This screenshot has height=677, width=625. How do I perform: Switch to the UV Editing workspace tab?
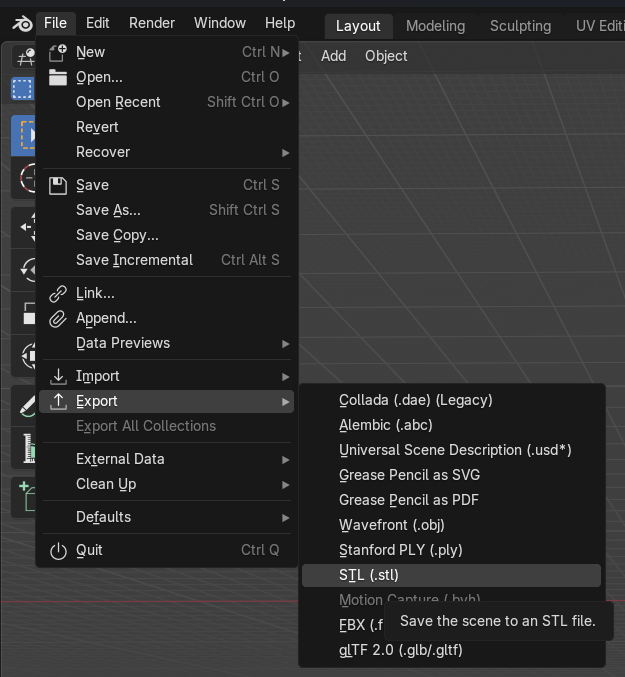[x=600, y=26]
